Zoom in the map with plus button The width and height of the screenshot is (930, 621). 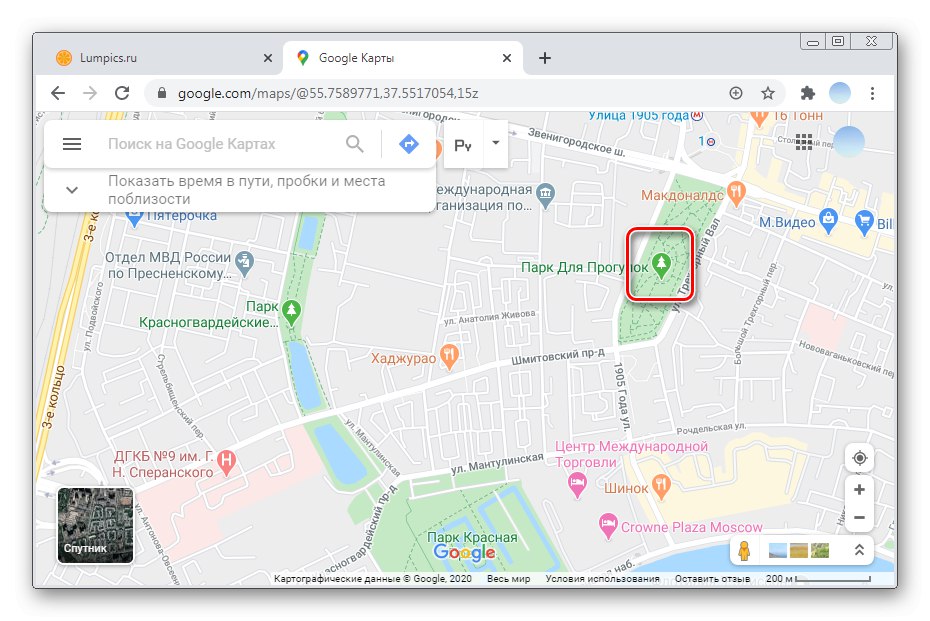click(859, 490)
